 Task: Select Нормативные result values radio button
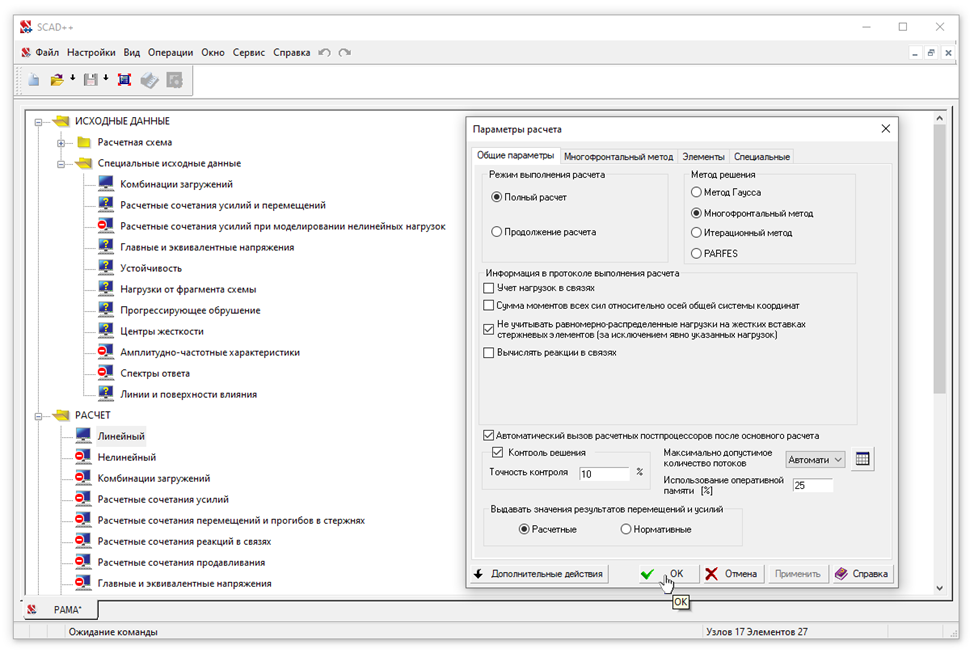pyautogui.click(x=626, y=529)
